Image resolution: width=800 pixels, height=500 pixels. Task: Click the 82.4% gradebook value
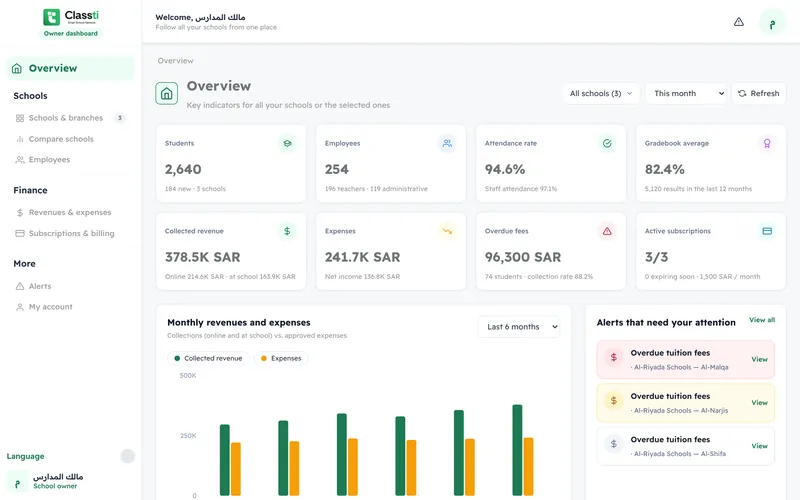[665, 169]
